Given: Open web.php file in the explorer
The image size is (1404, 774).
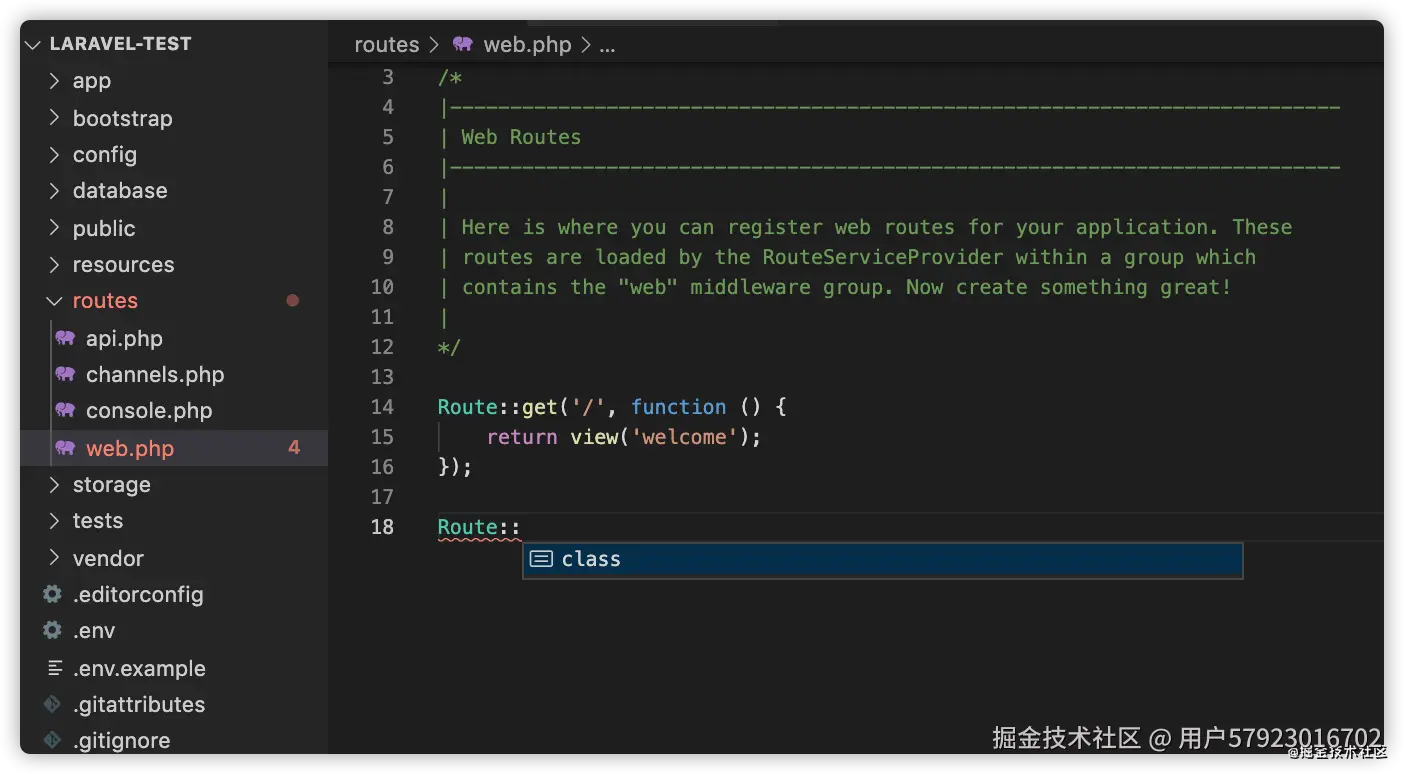Looking at the screenshot, I should [130, 448].
